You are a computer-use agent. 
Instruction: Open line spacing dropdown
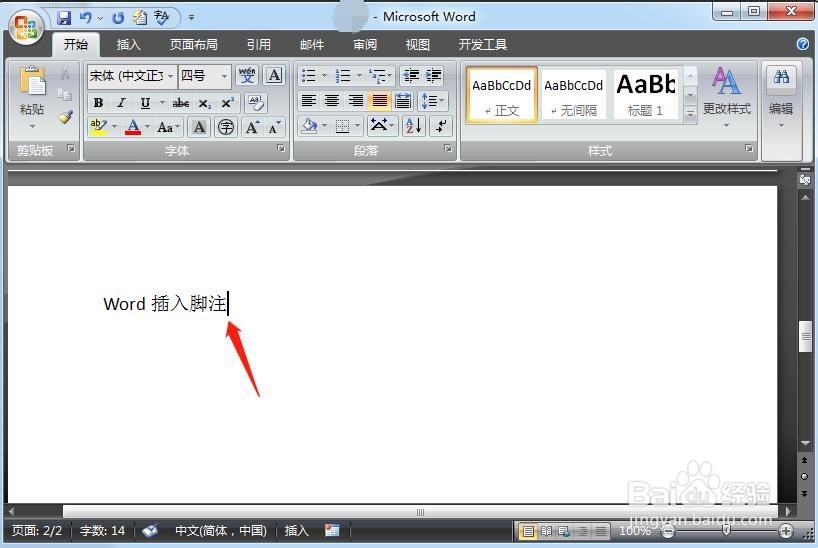coord(432,100)
